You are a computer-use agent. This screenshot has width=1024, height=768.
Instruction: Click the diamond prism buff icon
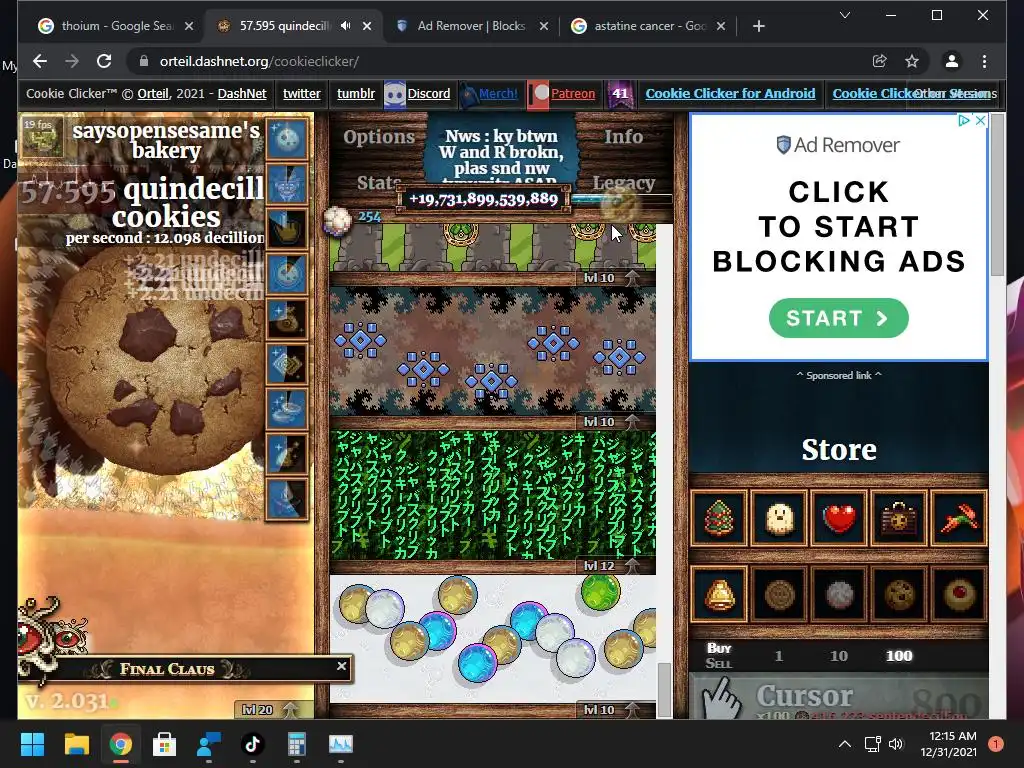[287, 364]
